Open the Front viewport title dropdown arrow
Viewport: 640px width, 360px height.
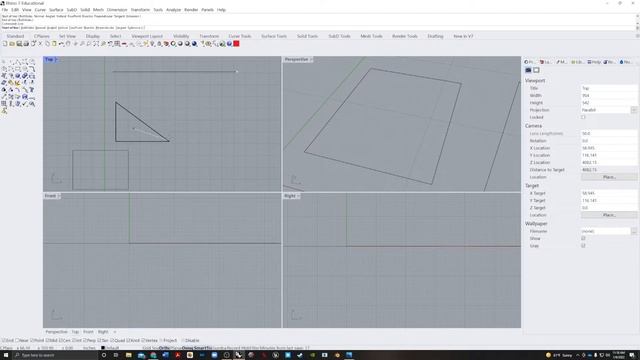coord(59,196)
